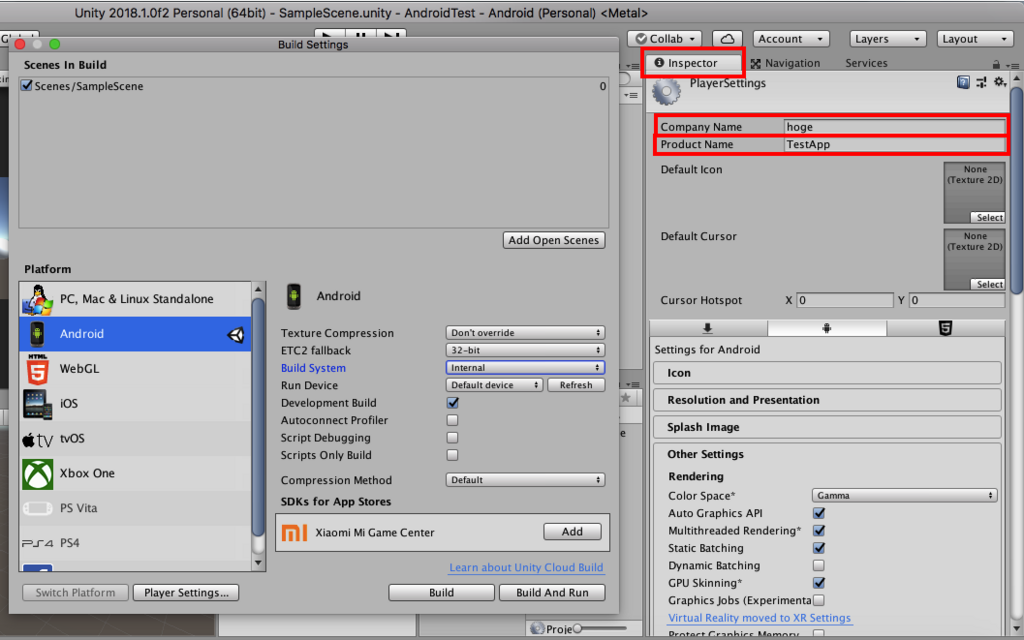This screenshot has height=640, width=1024.
Task: Click Add Open Scenes button
Action: [x=554, y=240]
